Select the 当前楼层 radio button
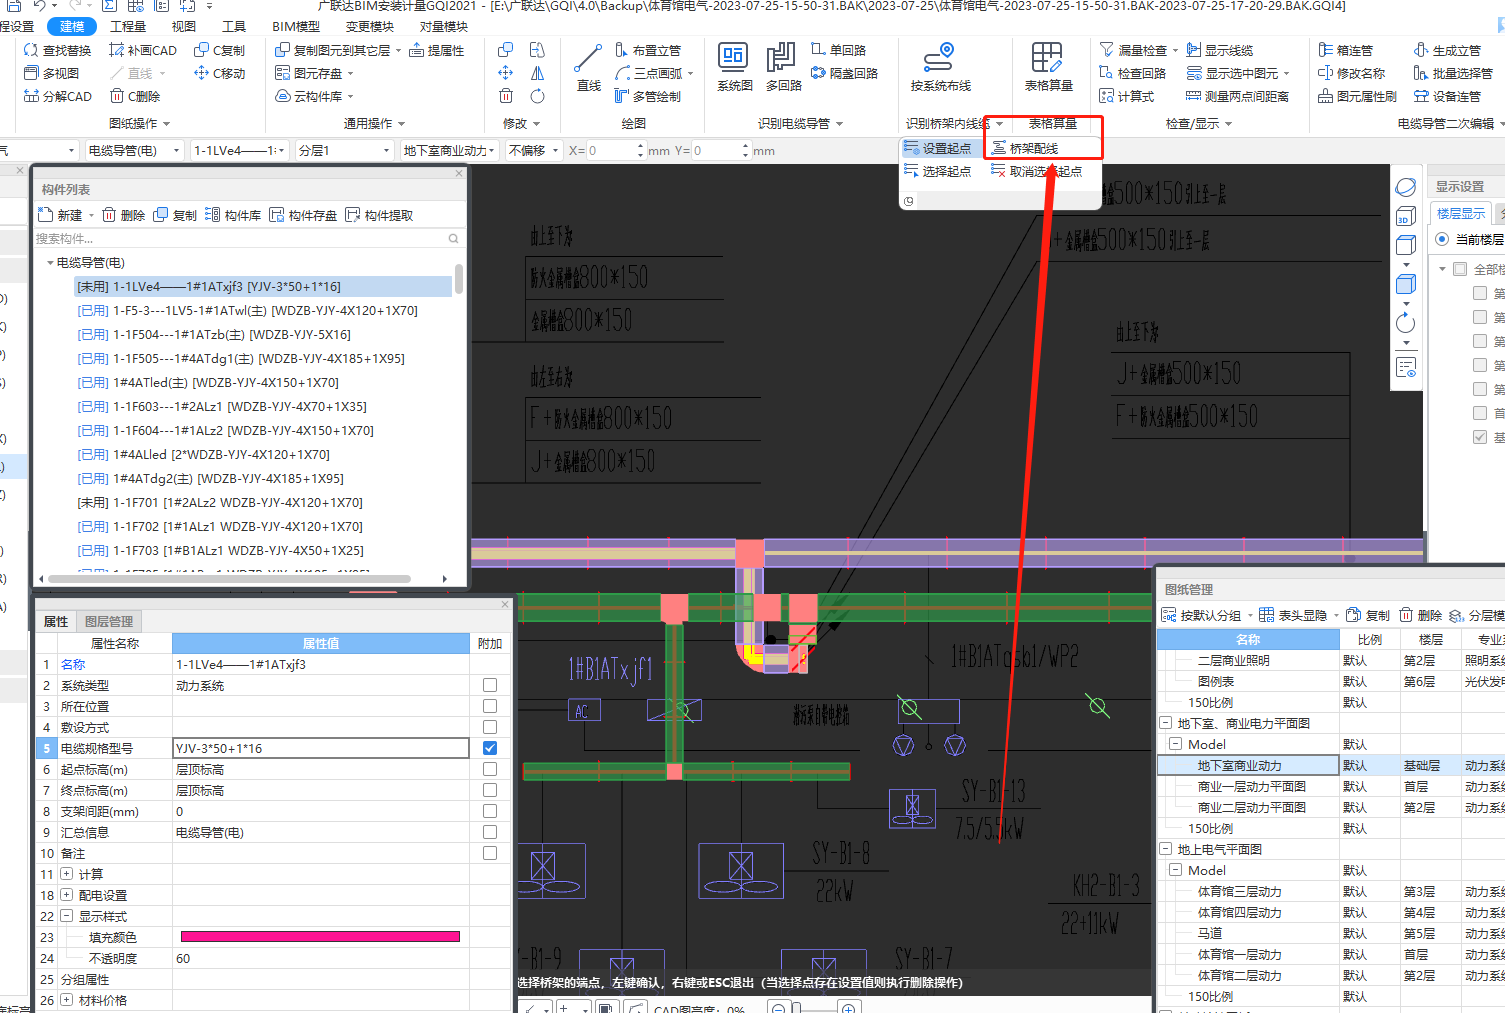The width and height of the screenshot is (1505, 1013). click(1442, 239)
